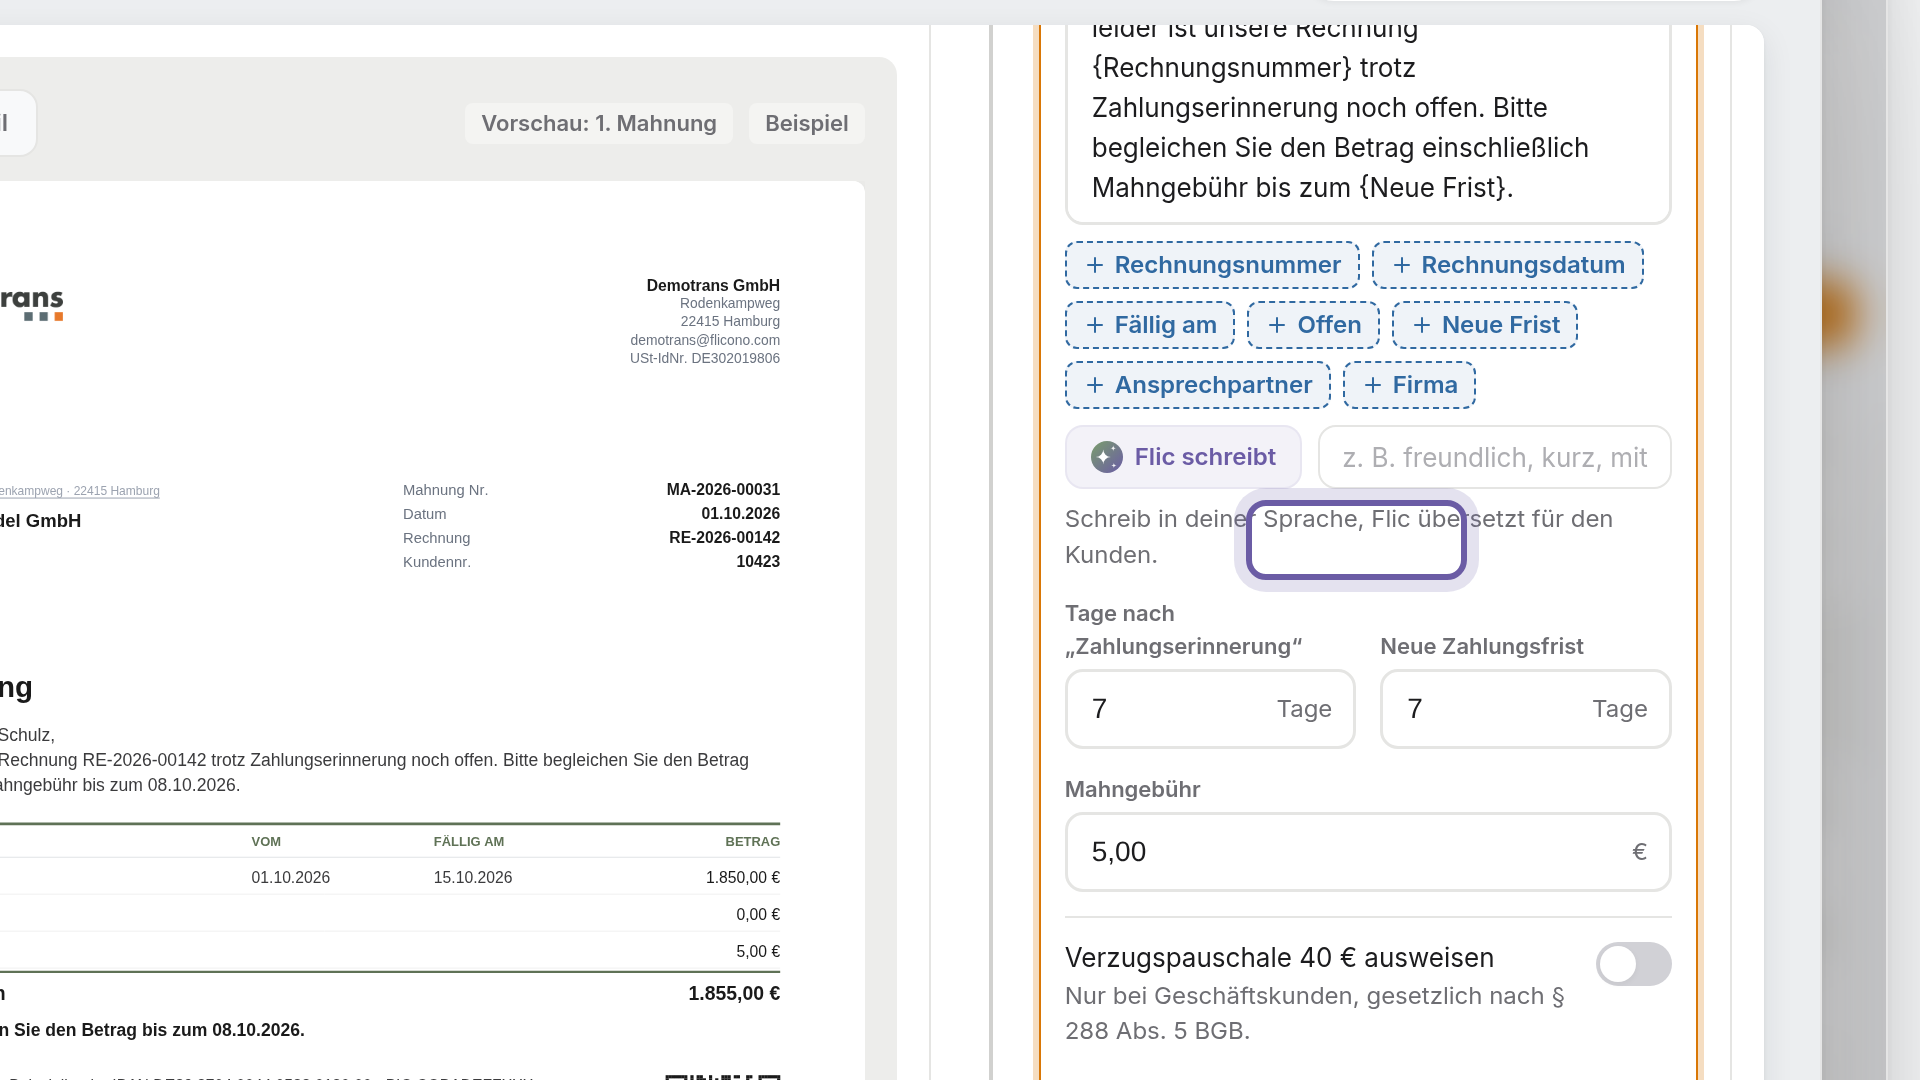Click the plus icon on Neue Frist chip
The height and width of the screenshot is (1080, 1920).
[x=1422, y=325]
